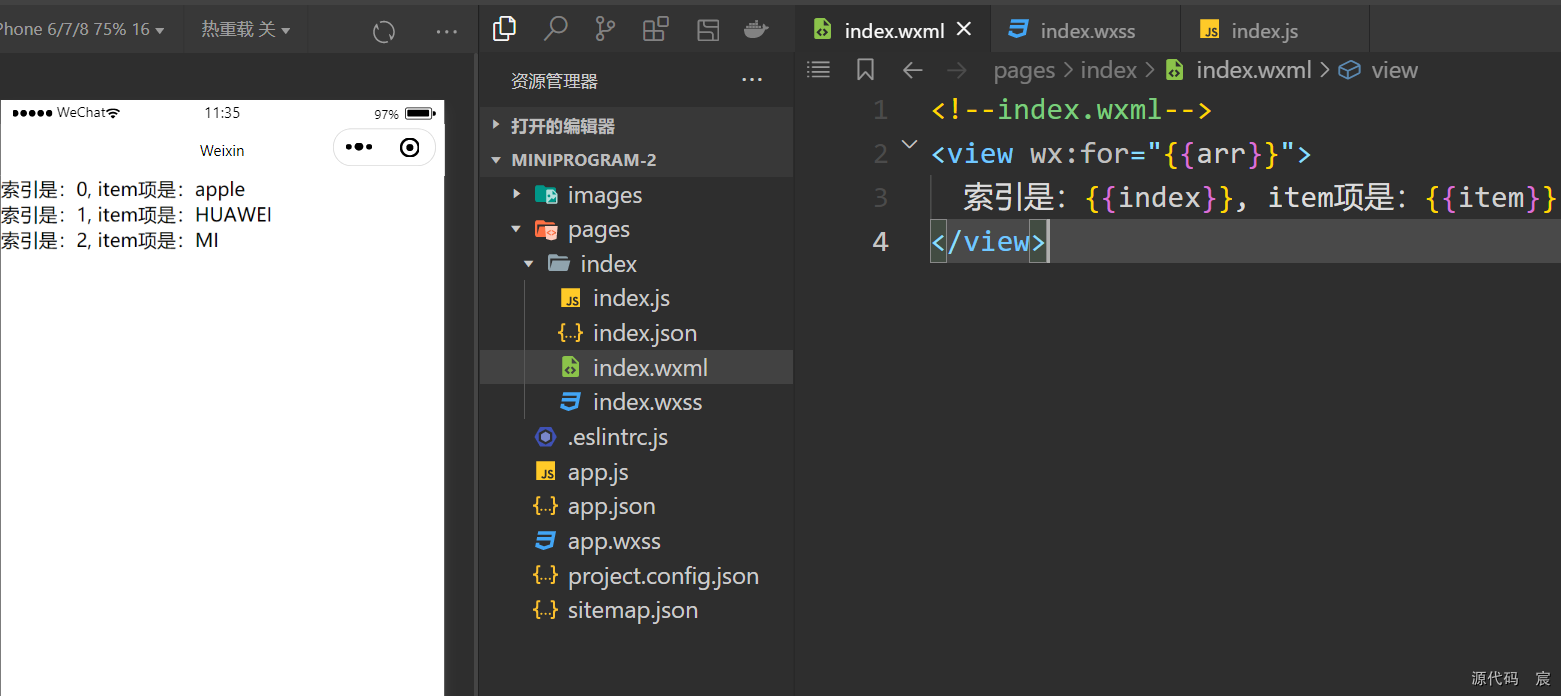Open the 热重载 关 dropdown
This screenshot has width=1561, height=696.
246,30
